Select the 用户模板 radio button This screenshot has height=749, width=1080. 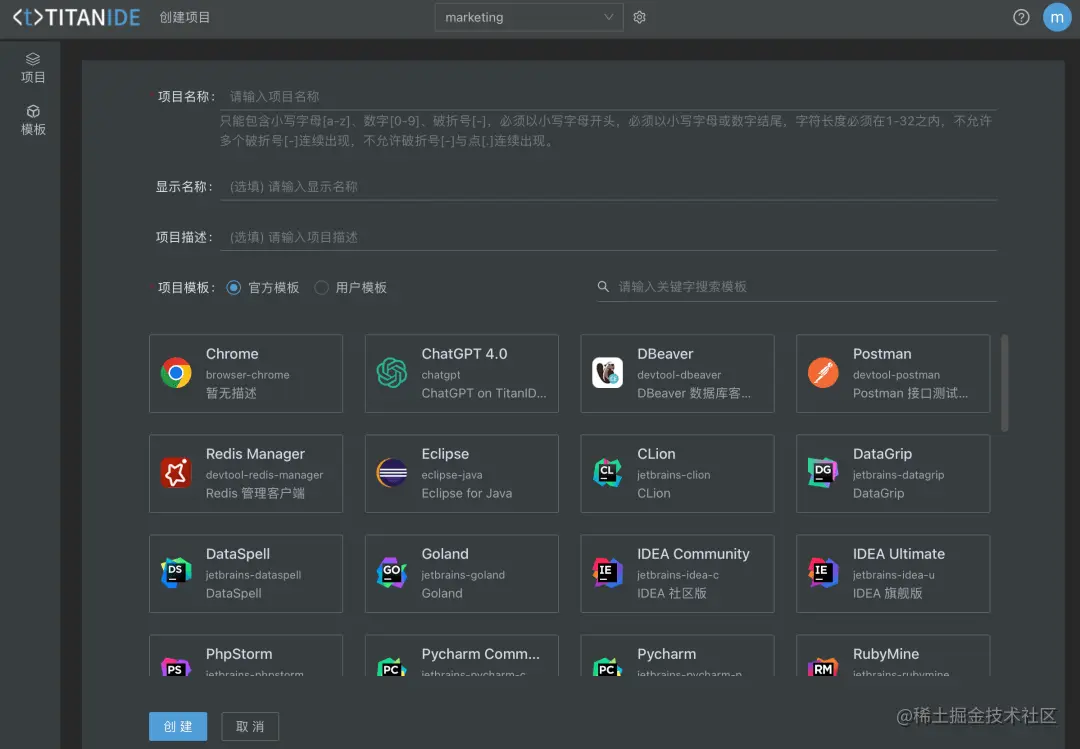[x=322, y=287]
